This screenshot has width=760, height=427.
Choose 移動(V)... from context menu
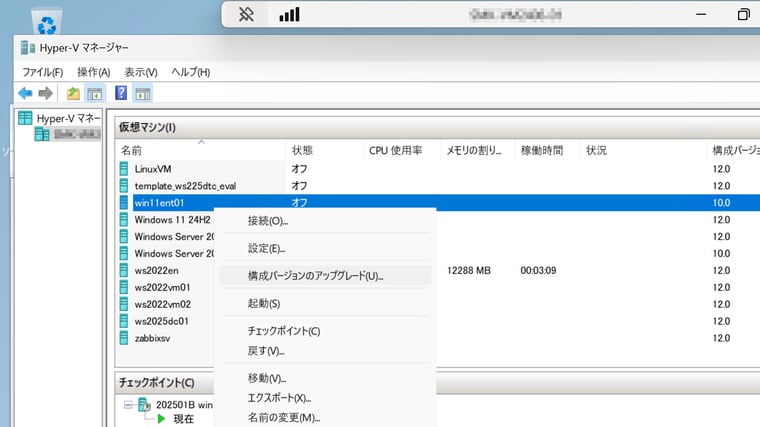[325, 378]
